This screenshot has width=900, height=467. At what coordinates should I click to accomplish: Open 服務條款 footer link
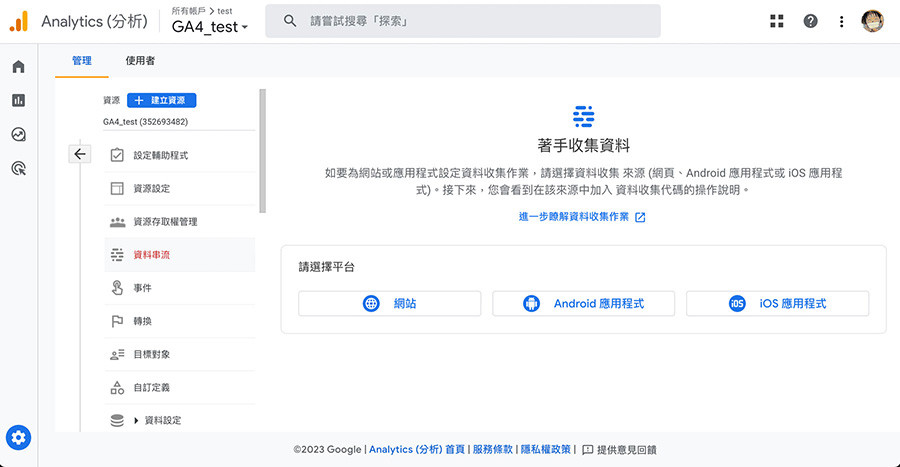coord(492,450)
